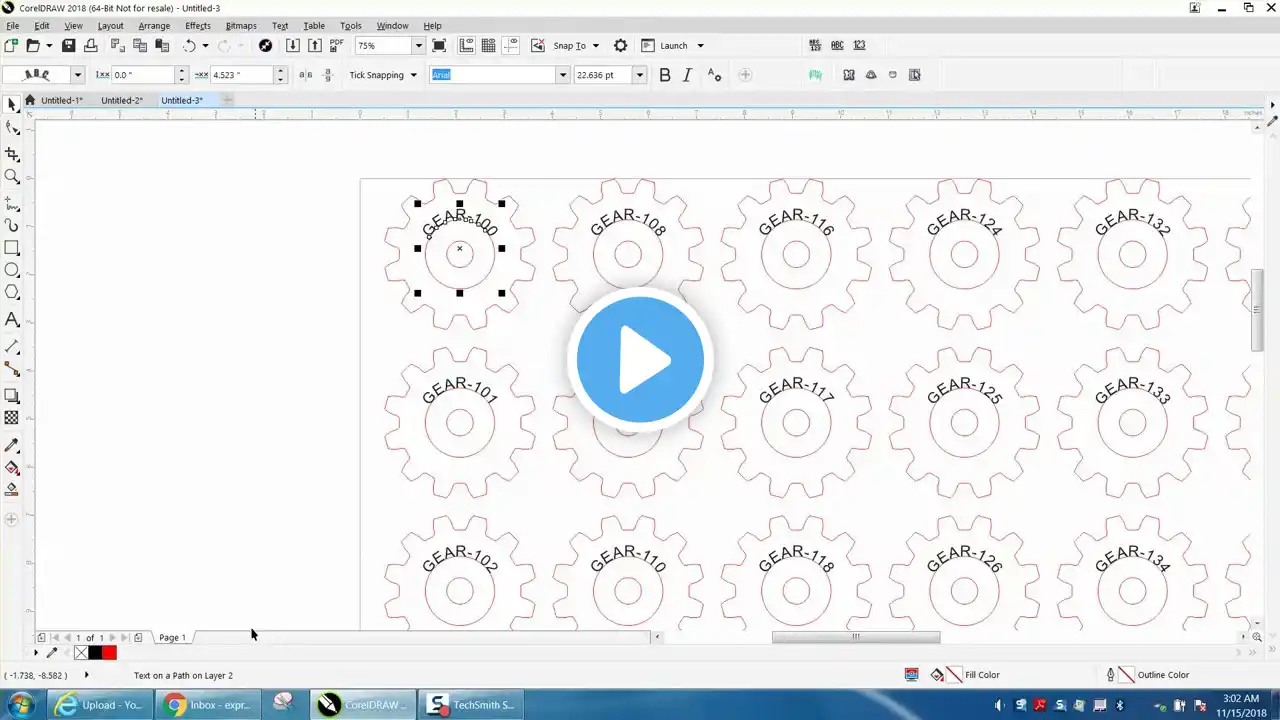Select the Text tool in toolbox
Viewport: 1280px width, 720px height.
click(x=12, y=320)
